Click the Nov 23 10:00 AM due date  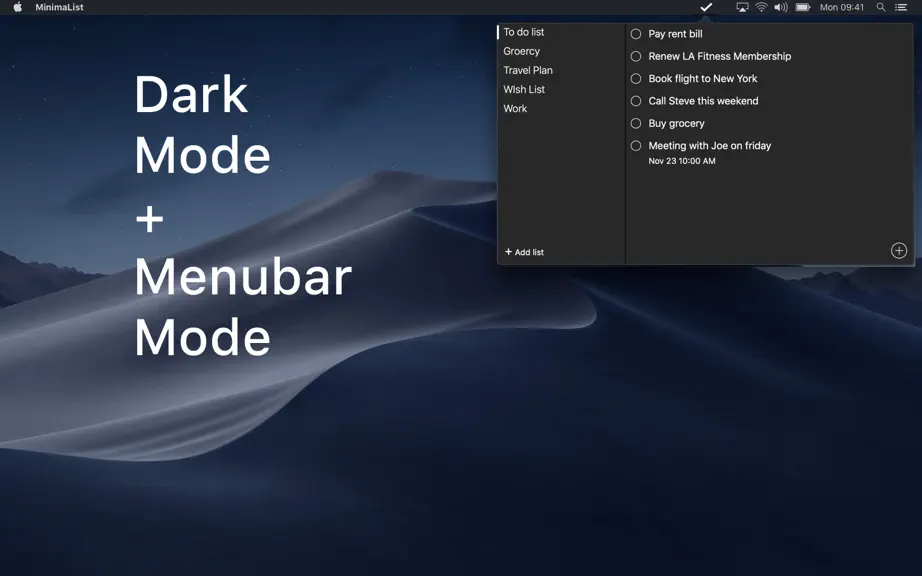pyautogui.click(x=682, y=161)
